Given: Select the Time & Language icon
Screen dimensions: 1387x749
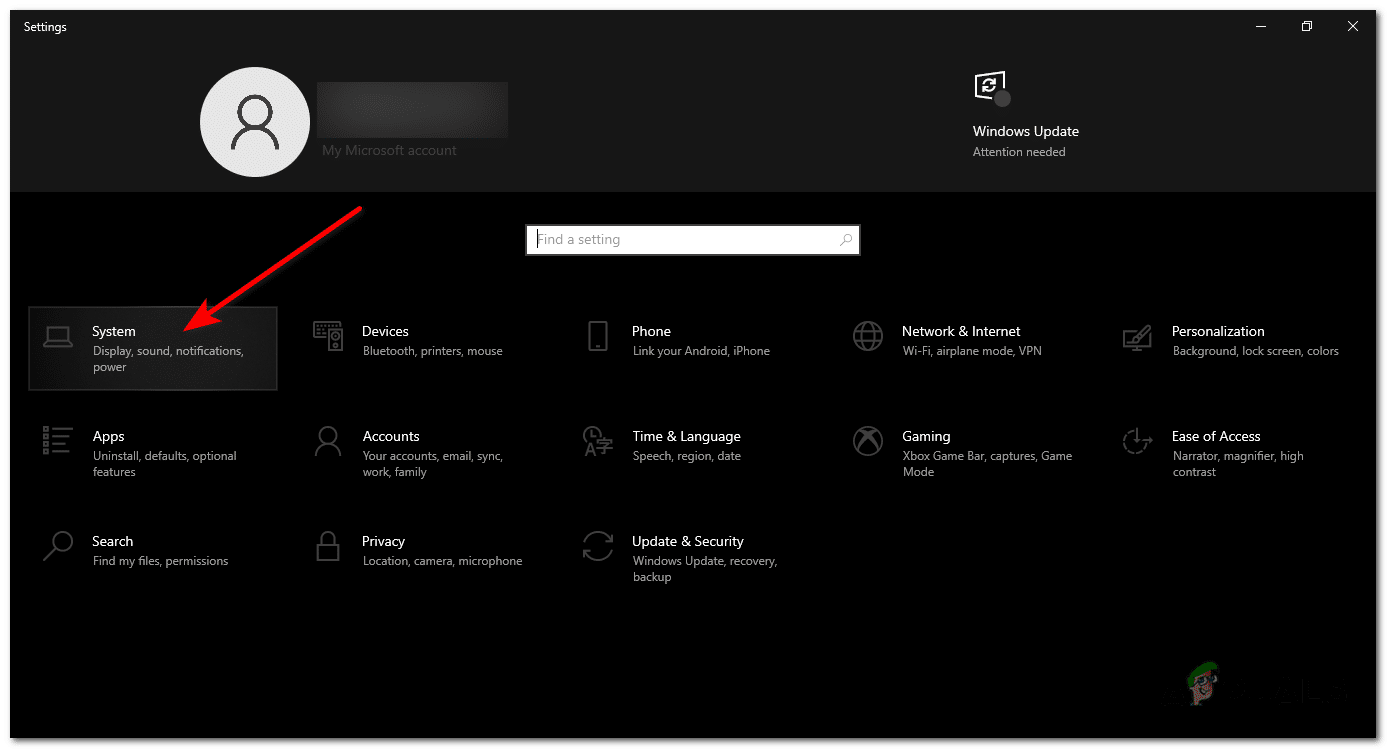Looking at the screenshot, I should pyautogui.click(x=597, y=443).
